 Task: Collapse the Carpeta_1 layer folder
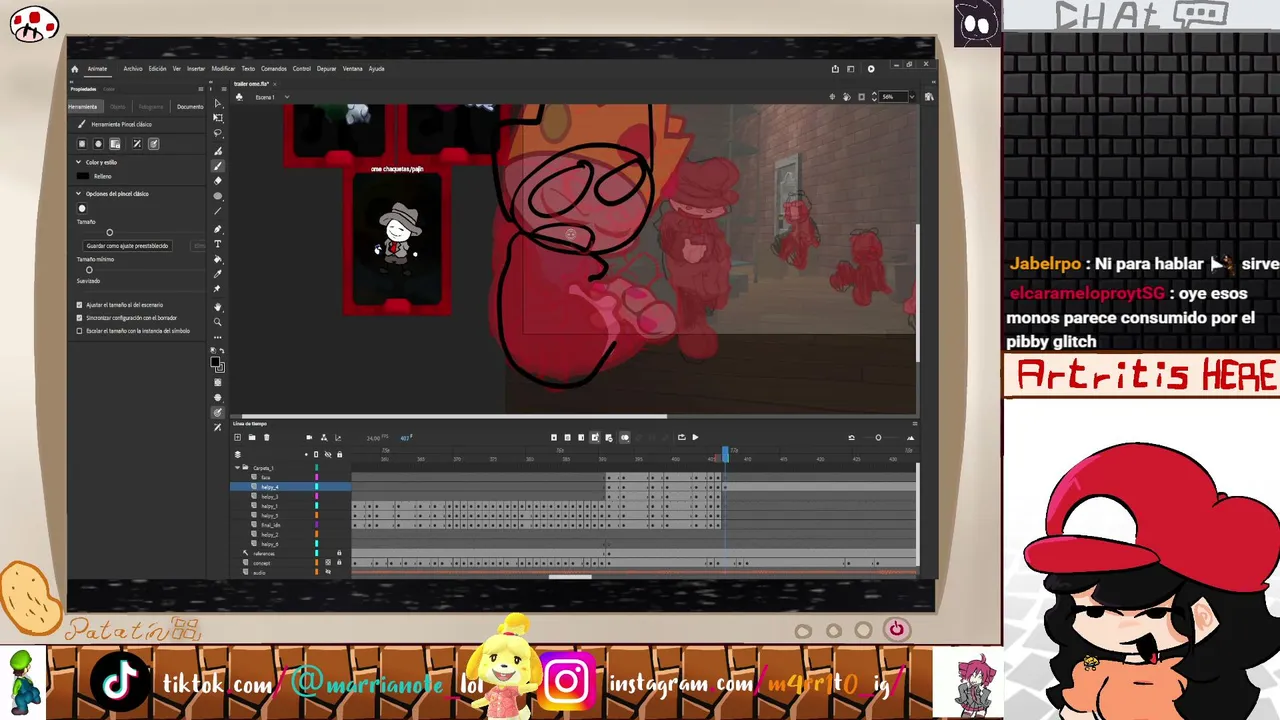pos(238,468)
